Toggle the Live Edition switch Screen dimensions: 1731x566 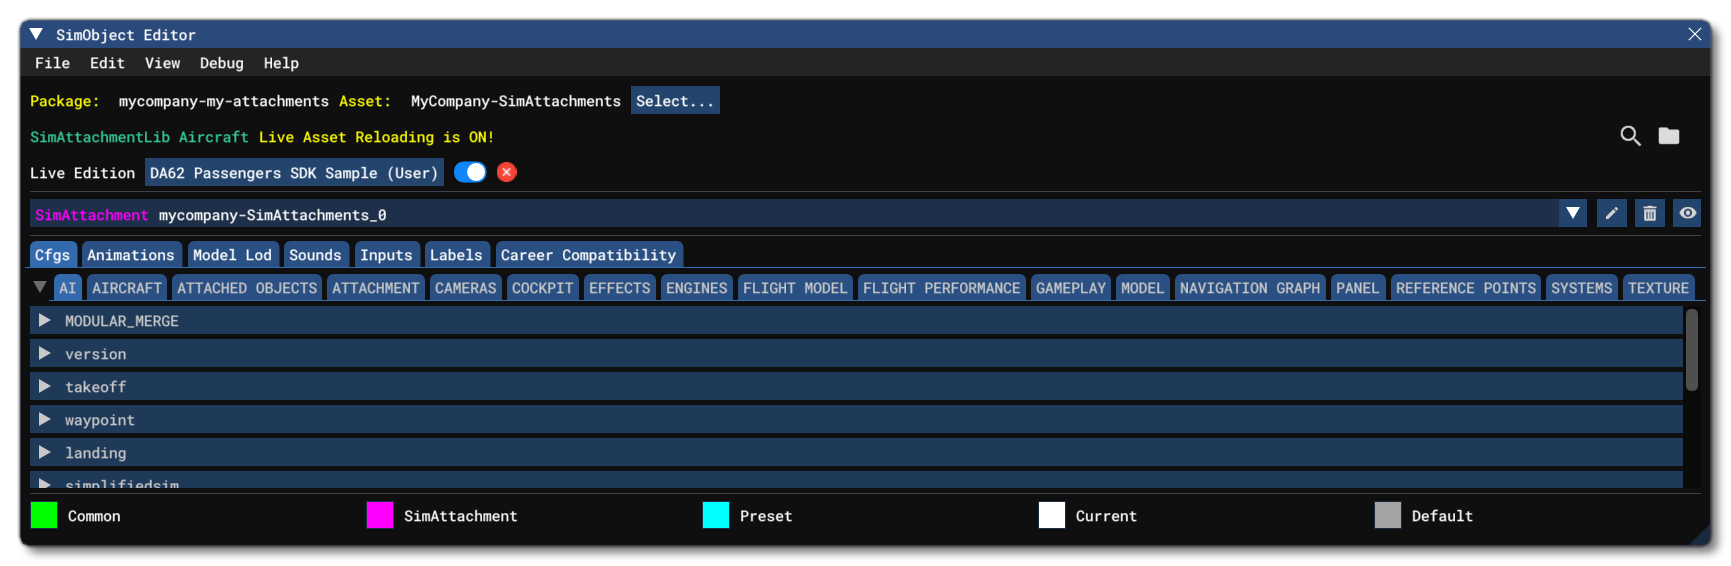coord(470,172)
